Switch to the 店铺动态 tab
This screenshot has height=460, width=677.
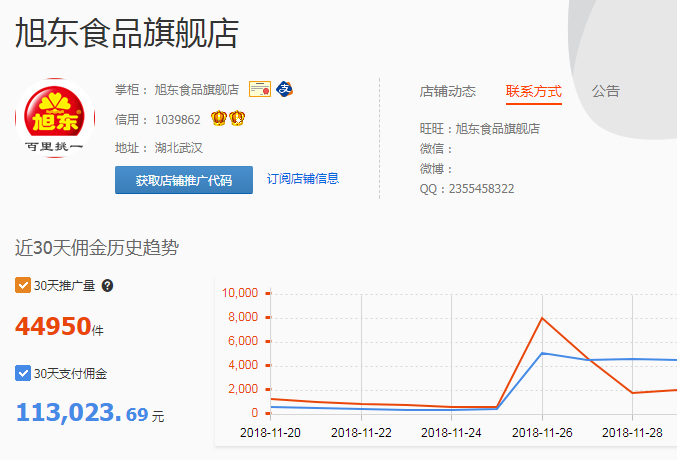pos(447,91)
